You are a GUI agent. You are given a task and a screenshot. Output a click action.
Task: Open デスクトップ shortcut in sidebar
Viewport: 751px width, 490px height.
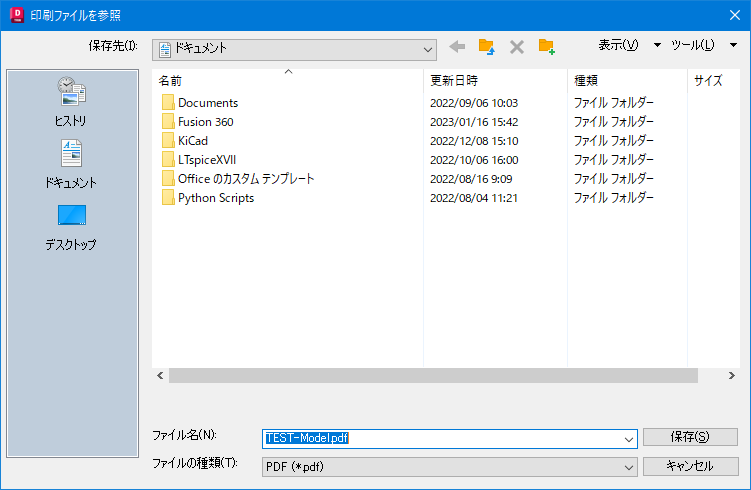(x=71, y=227)
